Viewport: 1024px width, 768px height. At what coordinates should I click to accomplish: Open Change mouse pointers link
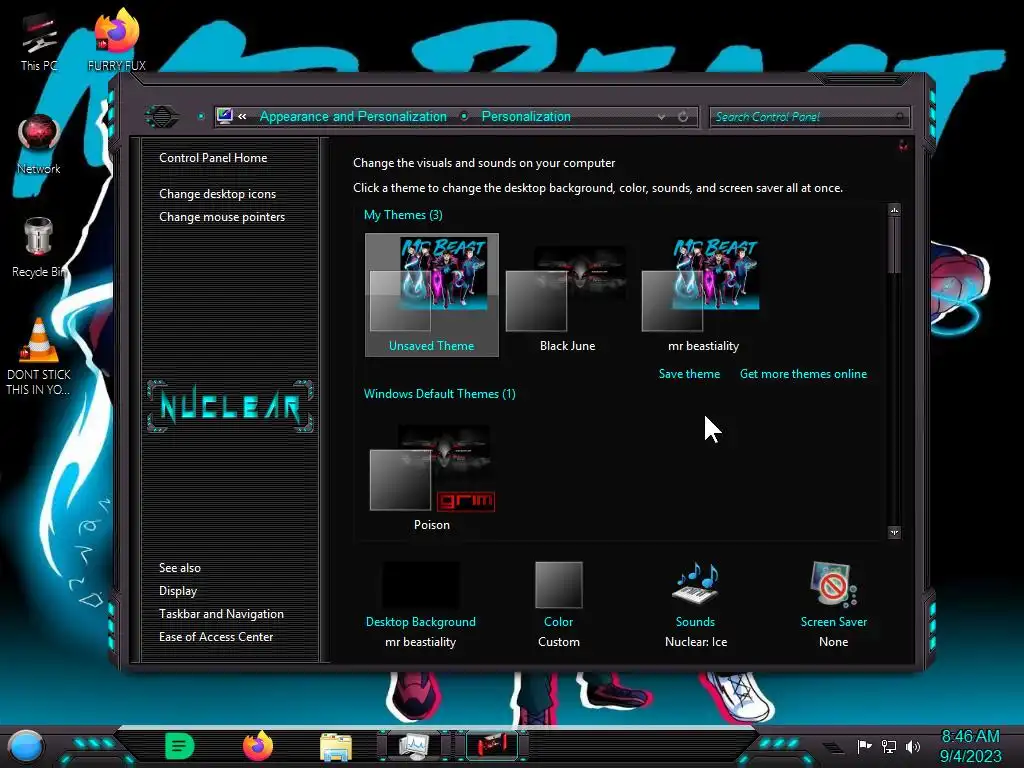[222, 217]
